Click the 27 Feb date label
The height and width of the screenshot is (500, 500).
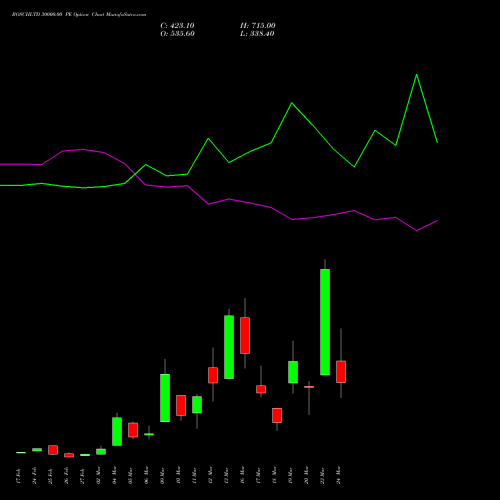tap(82, 476)
